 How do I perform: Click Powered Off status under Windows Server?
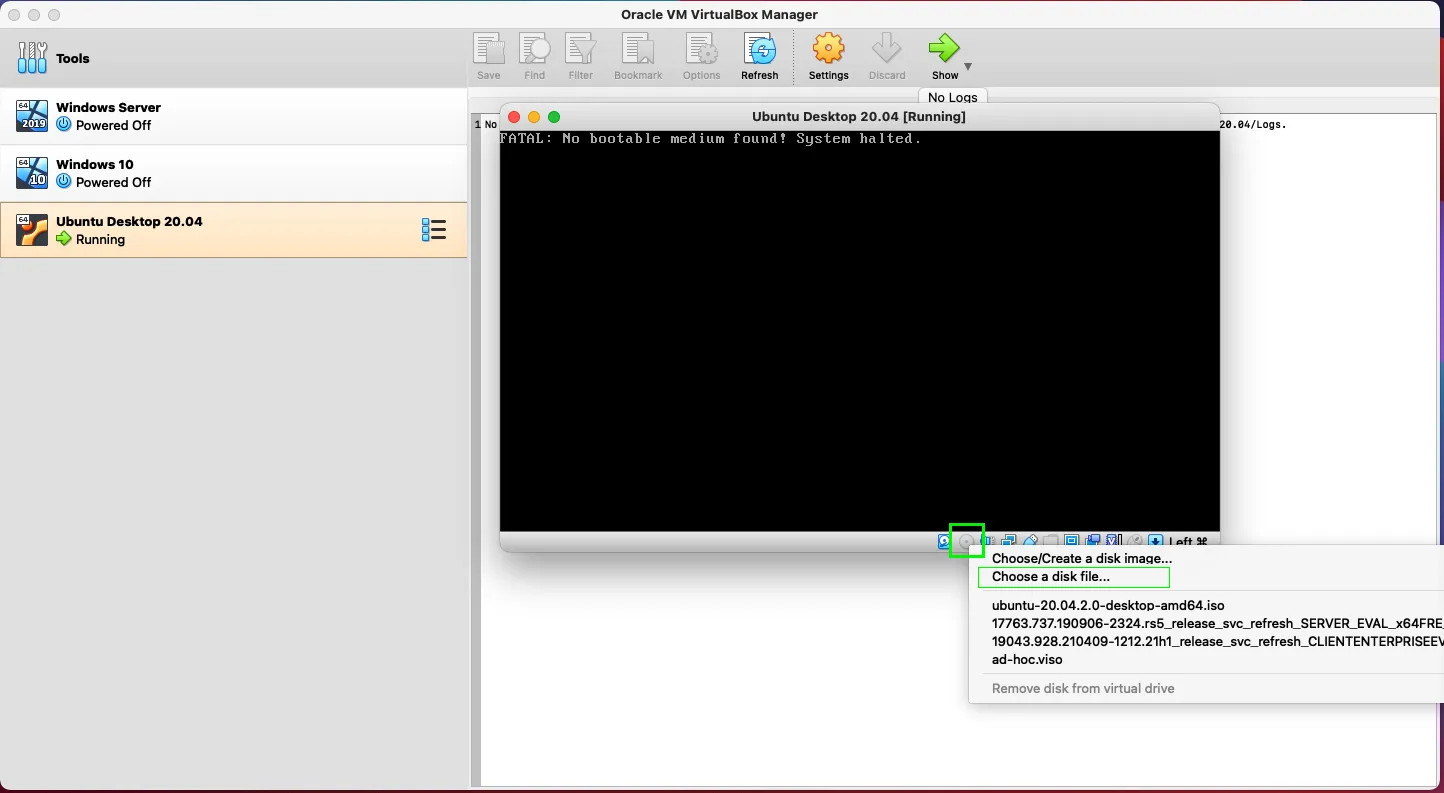(114, 125)
